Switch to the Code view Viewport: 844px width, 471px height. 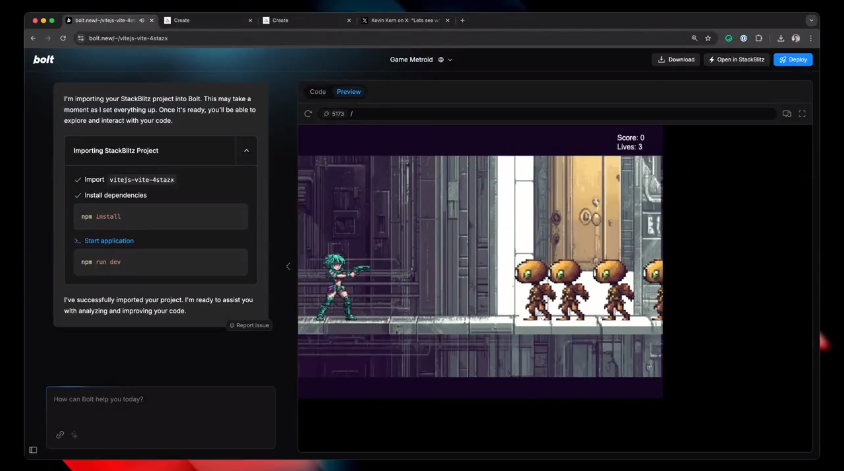(318, 92)
